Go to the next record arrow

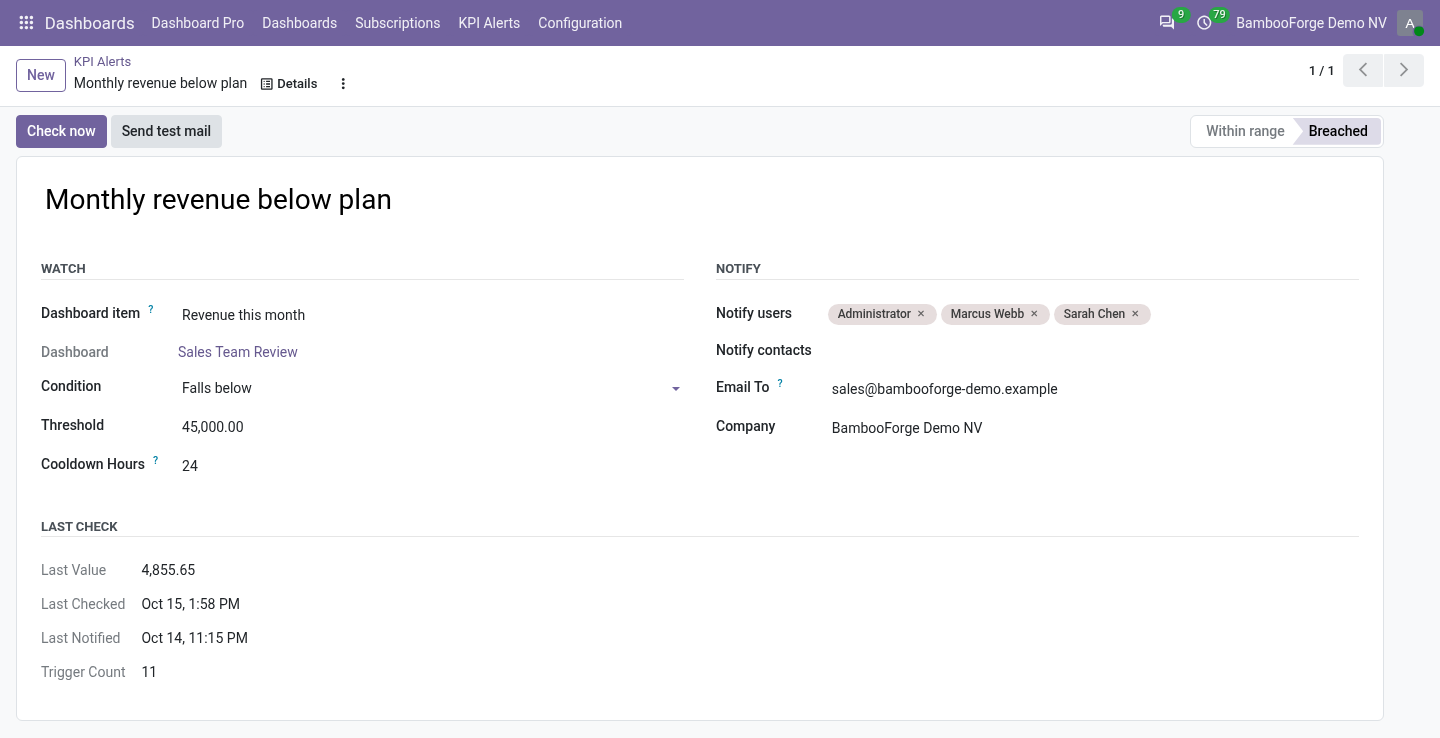(1404, 70)
